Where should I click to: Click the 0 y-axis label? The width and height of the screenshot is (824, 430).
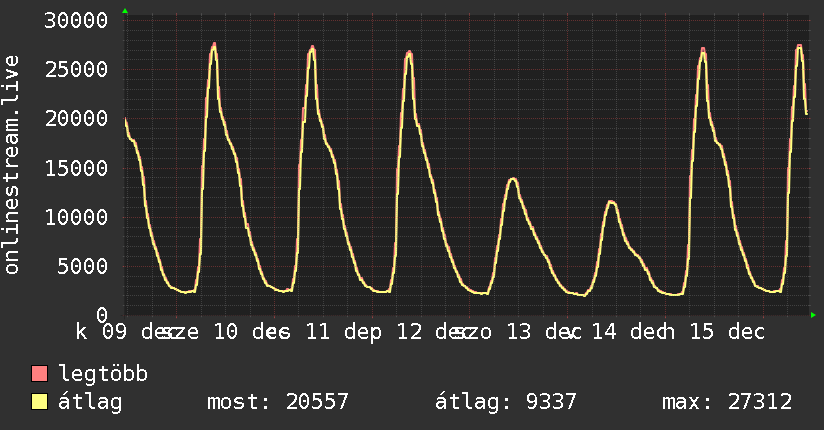102,315
